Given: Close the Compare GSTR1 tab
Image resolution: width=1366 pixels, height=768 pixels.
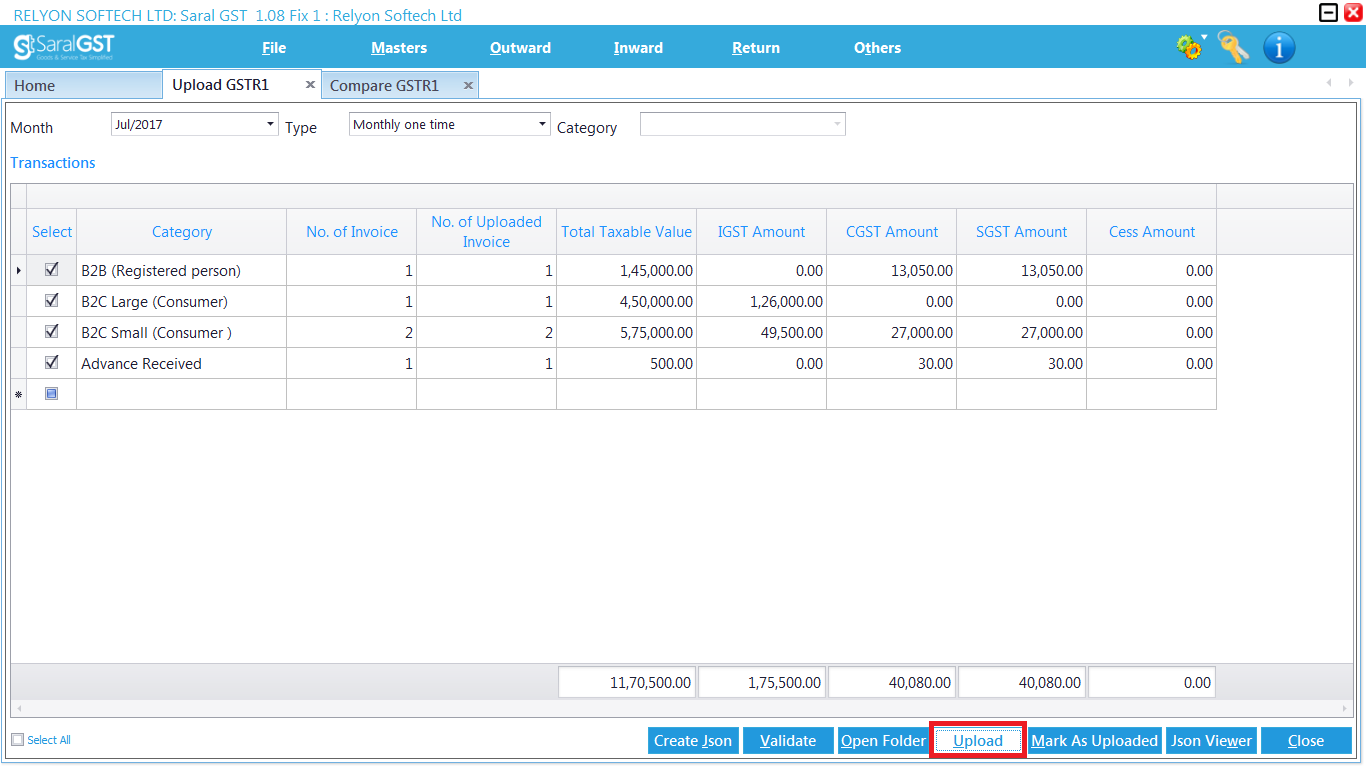Looking at the screenshot, I should [x=467, y=85].
